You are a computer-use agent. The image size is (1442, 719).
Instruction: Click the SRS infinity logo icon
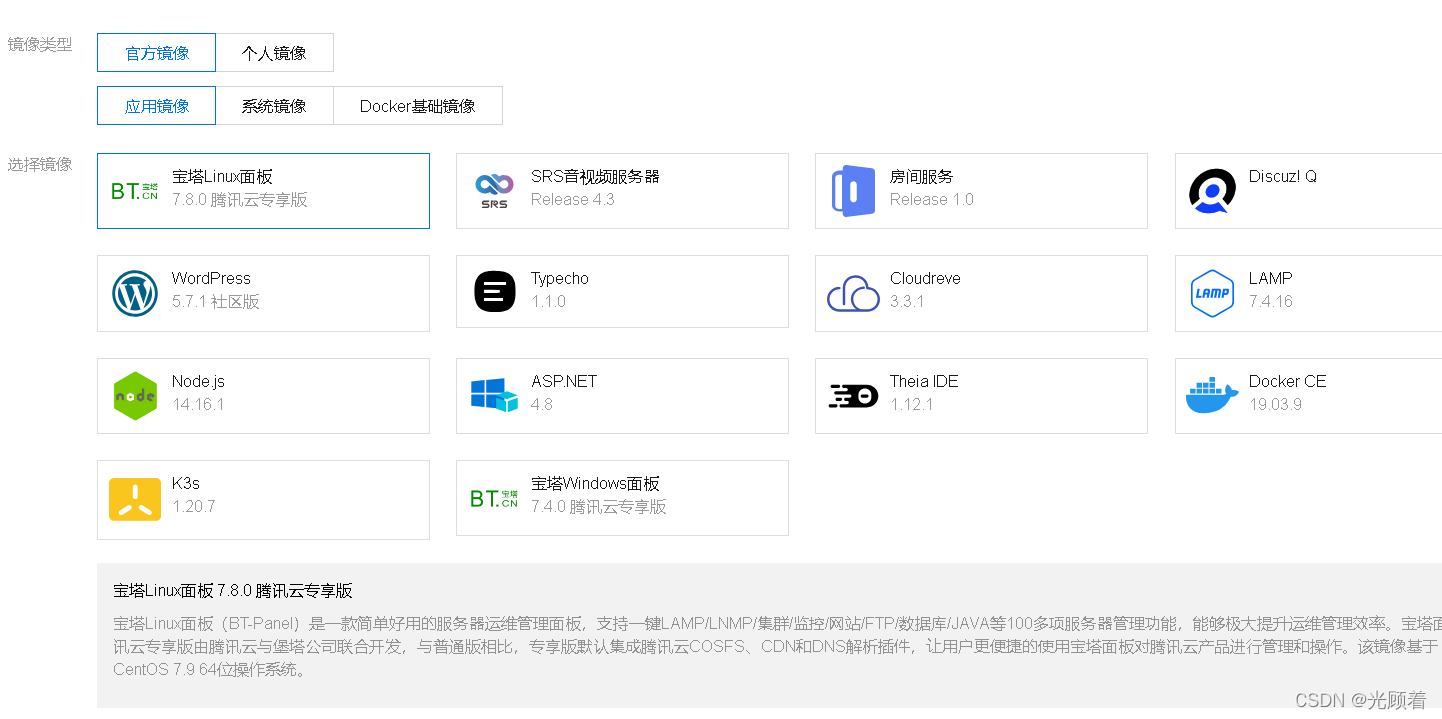(x=494, y=191)
